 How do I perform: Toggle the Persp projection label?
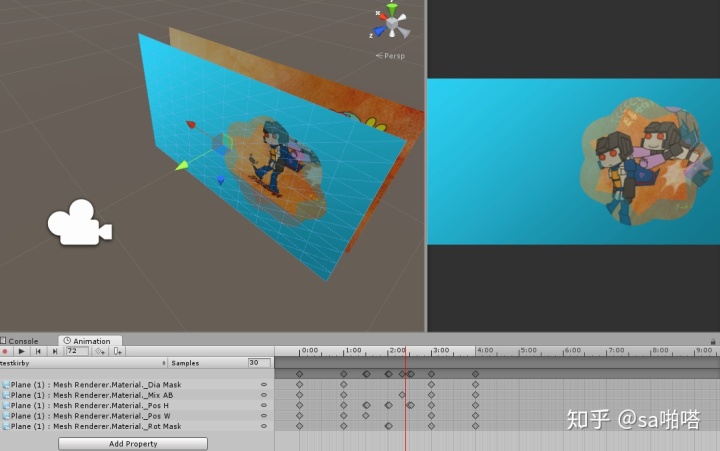tap(390, 56)
